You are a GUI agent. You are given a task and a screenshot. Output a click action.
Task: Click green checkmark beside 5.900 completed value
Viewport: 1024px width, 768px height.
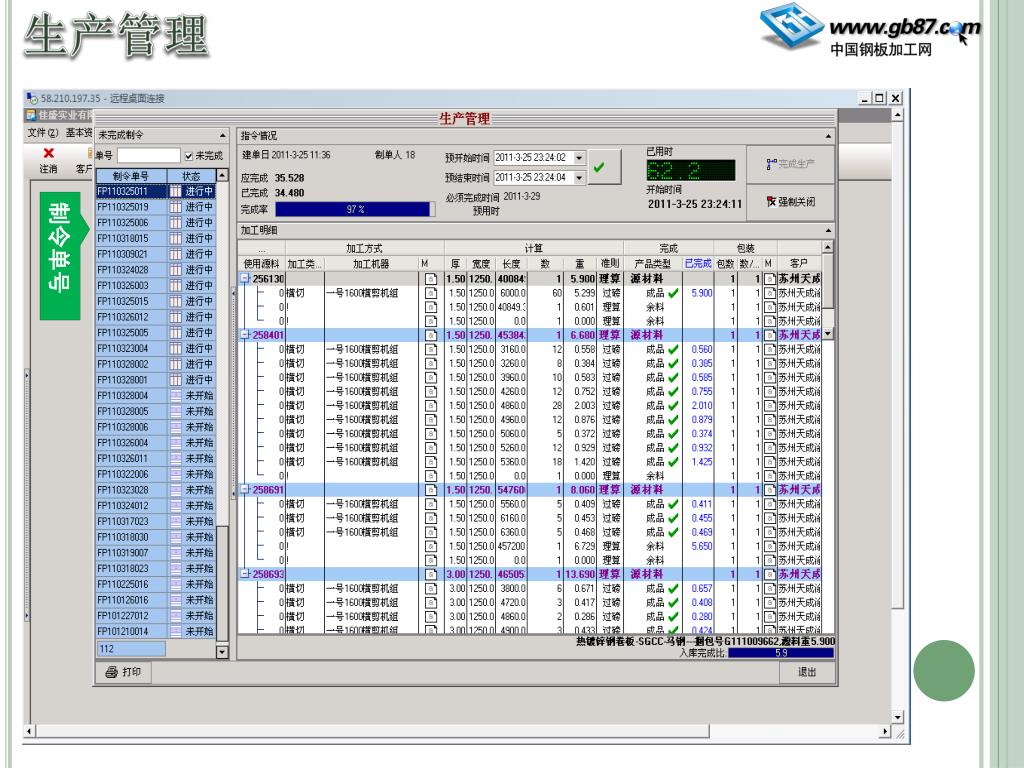[x=673, y=293]
